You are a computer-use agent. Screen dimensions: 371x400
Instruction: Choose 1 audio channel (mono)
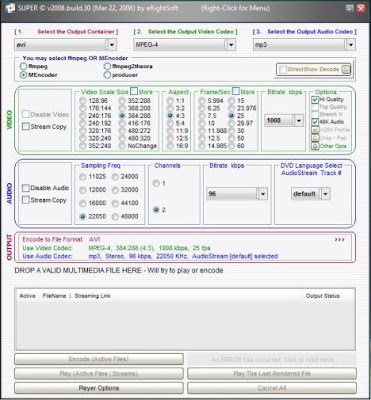click(x=156, y=183)
